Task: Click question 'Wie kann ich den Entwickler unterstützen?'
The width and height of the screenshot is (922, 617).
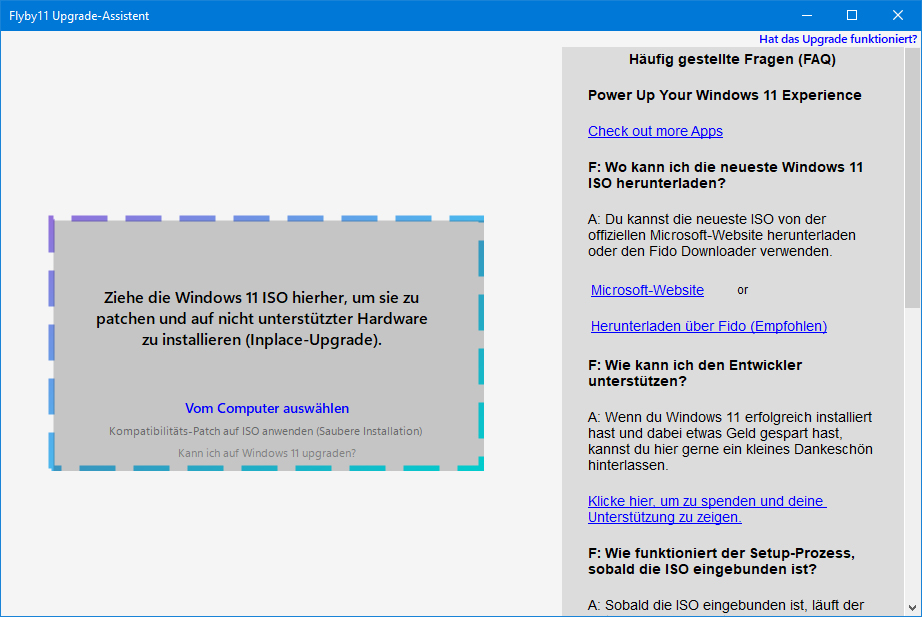Action: (695, 373)
